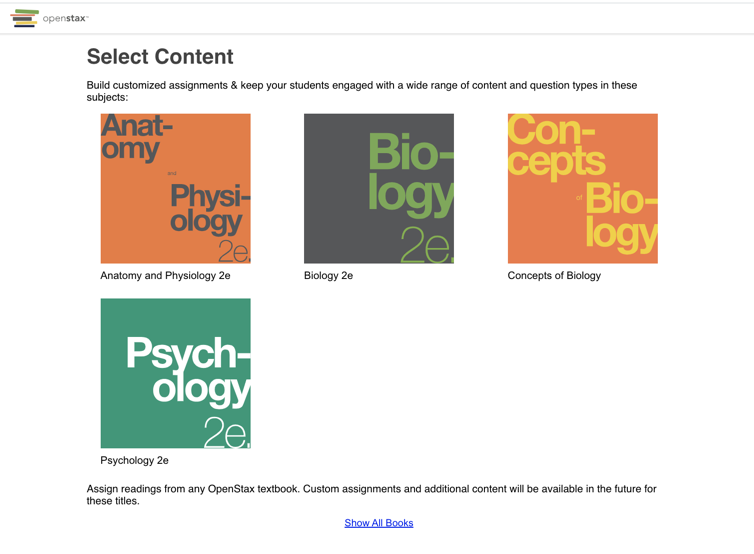This screenshot has height=554, width=754.
Task: Select the "Concepts of Biology" text label
Action: [x=554, y=276]
